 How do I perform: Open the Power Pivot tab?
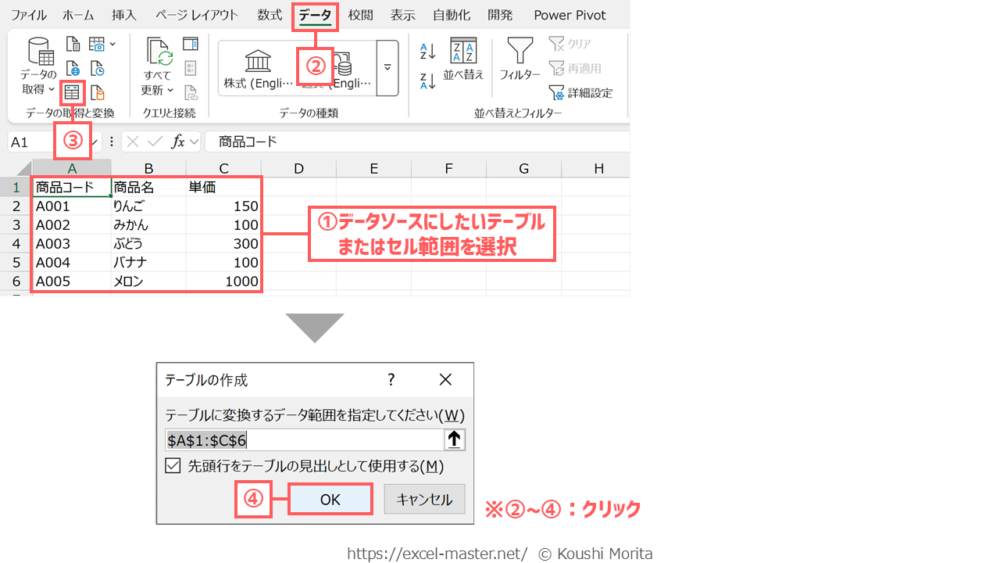click(568, 15)
